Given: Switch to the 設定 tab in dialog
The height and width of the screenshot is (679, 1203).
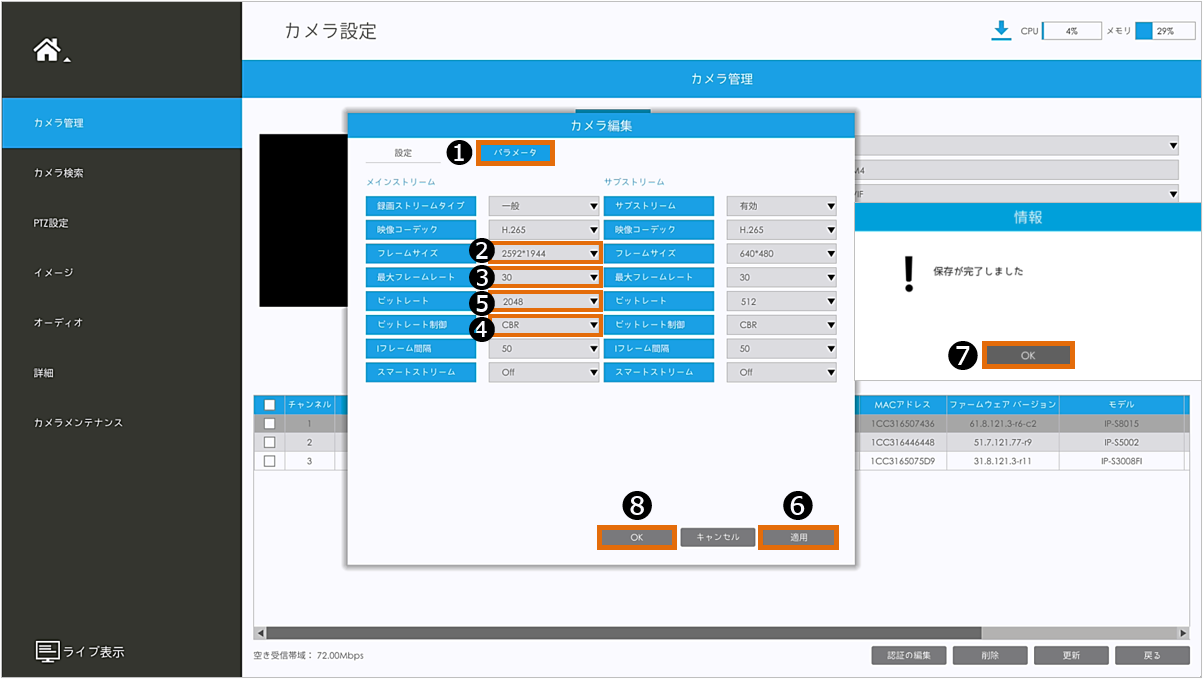Looking at the screenshot, I should 403,153.
